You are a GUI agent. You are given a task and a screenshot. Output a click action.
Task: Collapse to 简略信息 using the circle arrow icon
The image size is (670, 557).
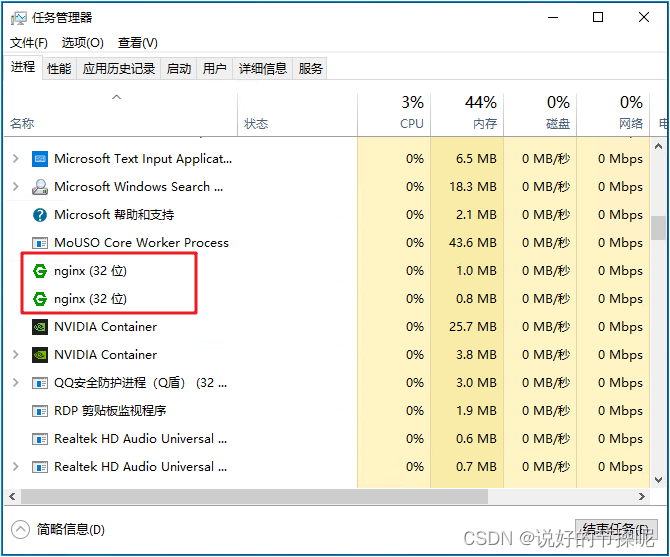tap(21, 530)
